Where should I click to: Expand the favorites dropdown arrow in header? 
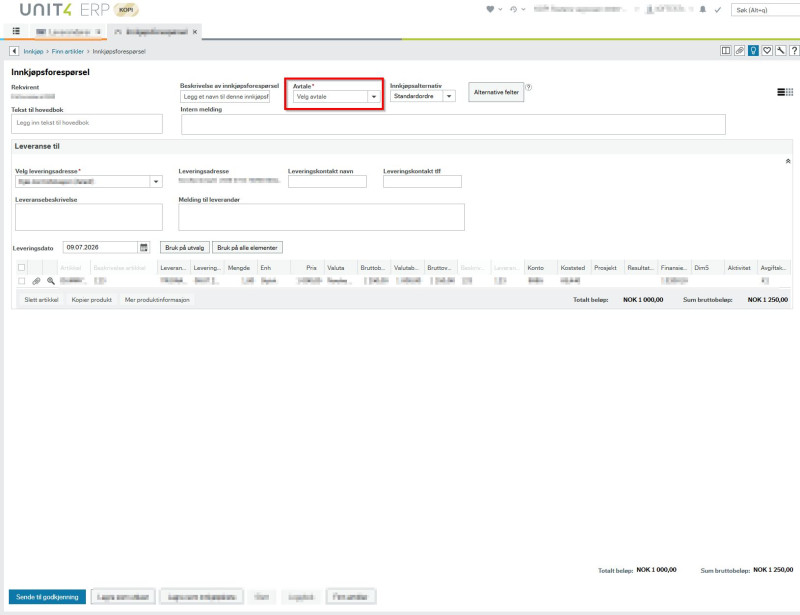click(500, 9)
